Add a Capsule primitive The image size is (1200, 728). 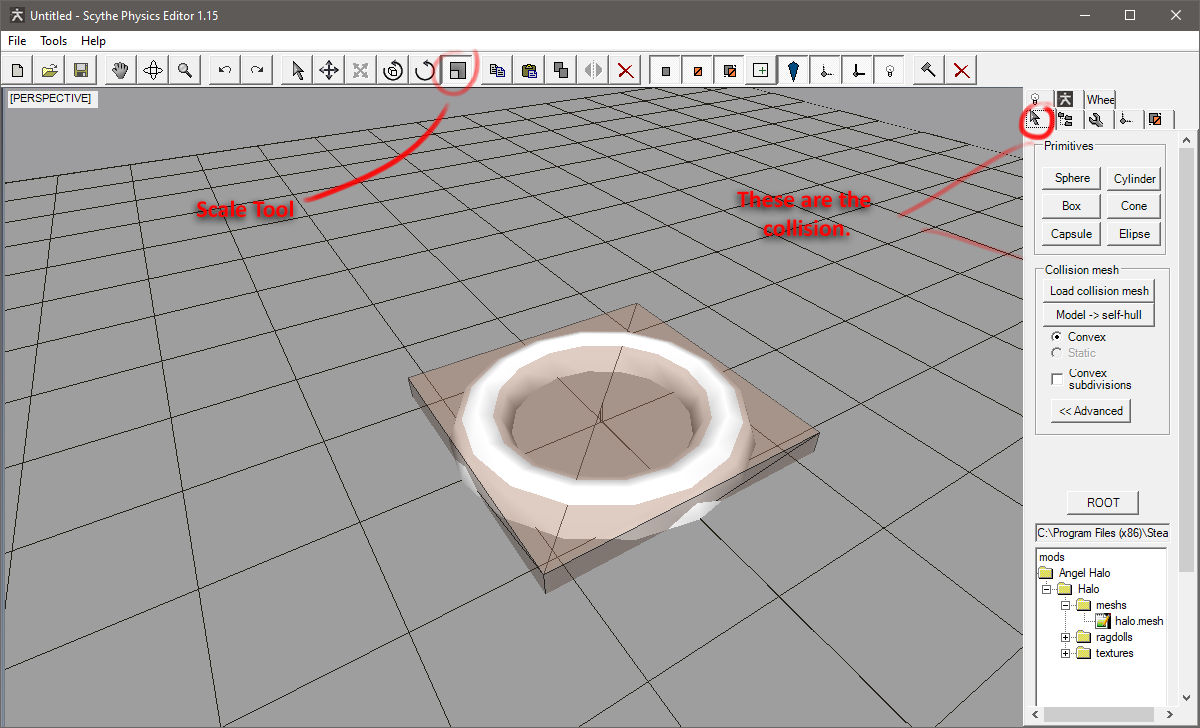1072,234
